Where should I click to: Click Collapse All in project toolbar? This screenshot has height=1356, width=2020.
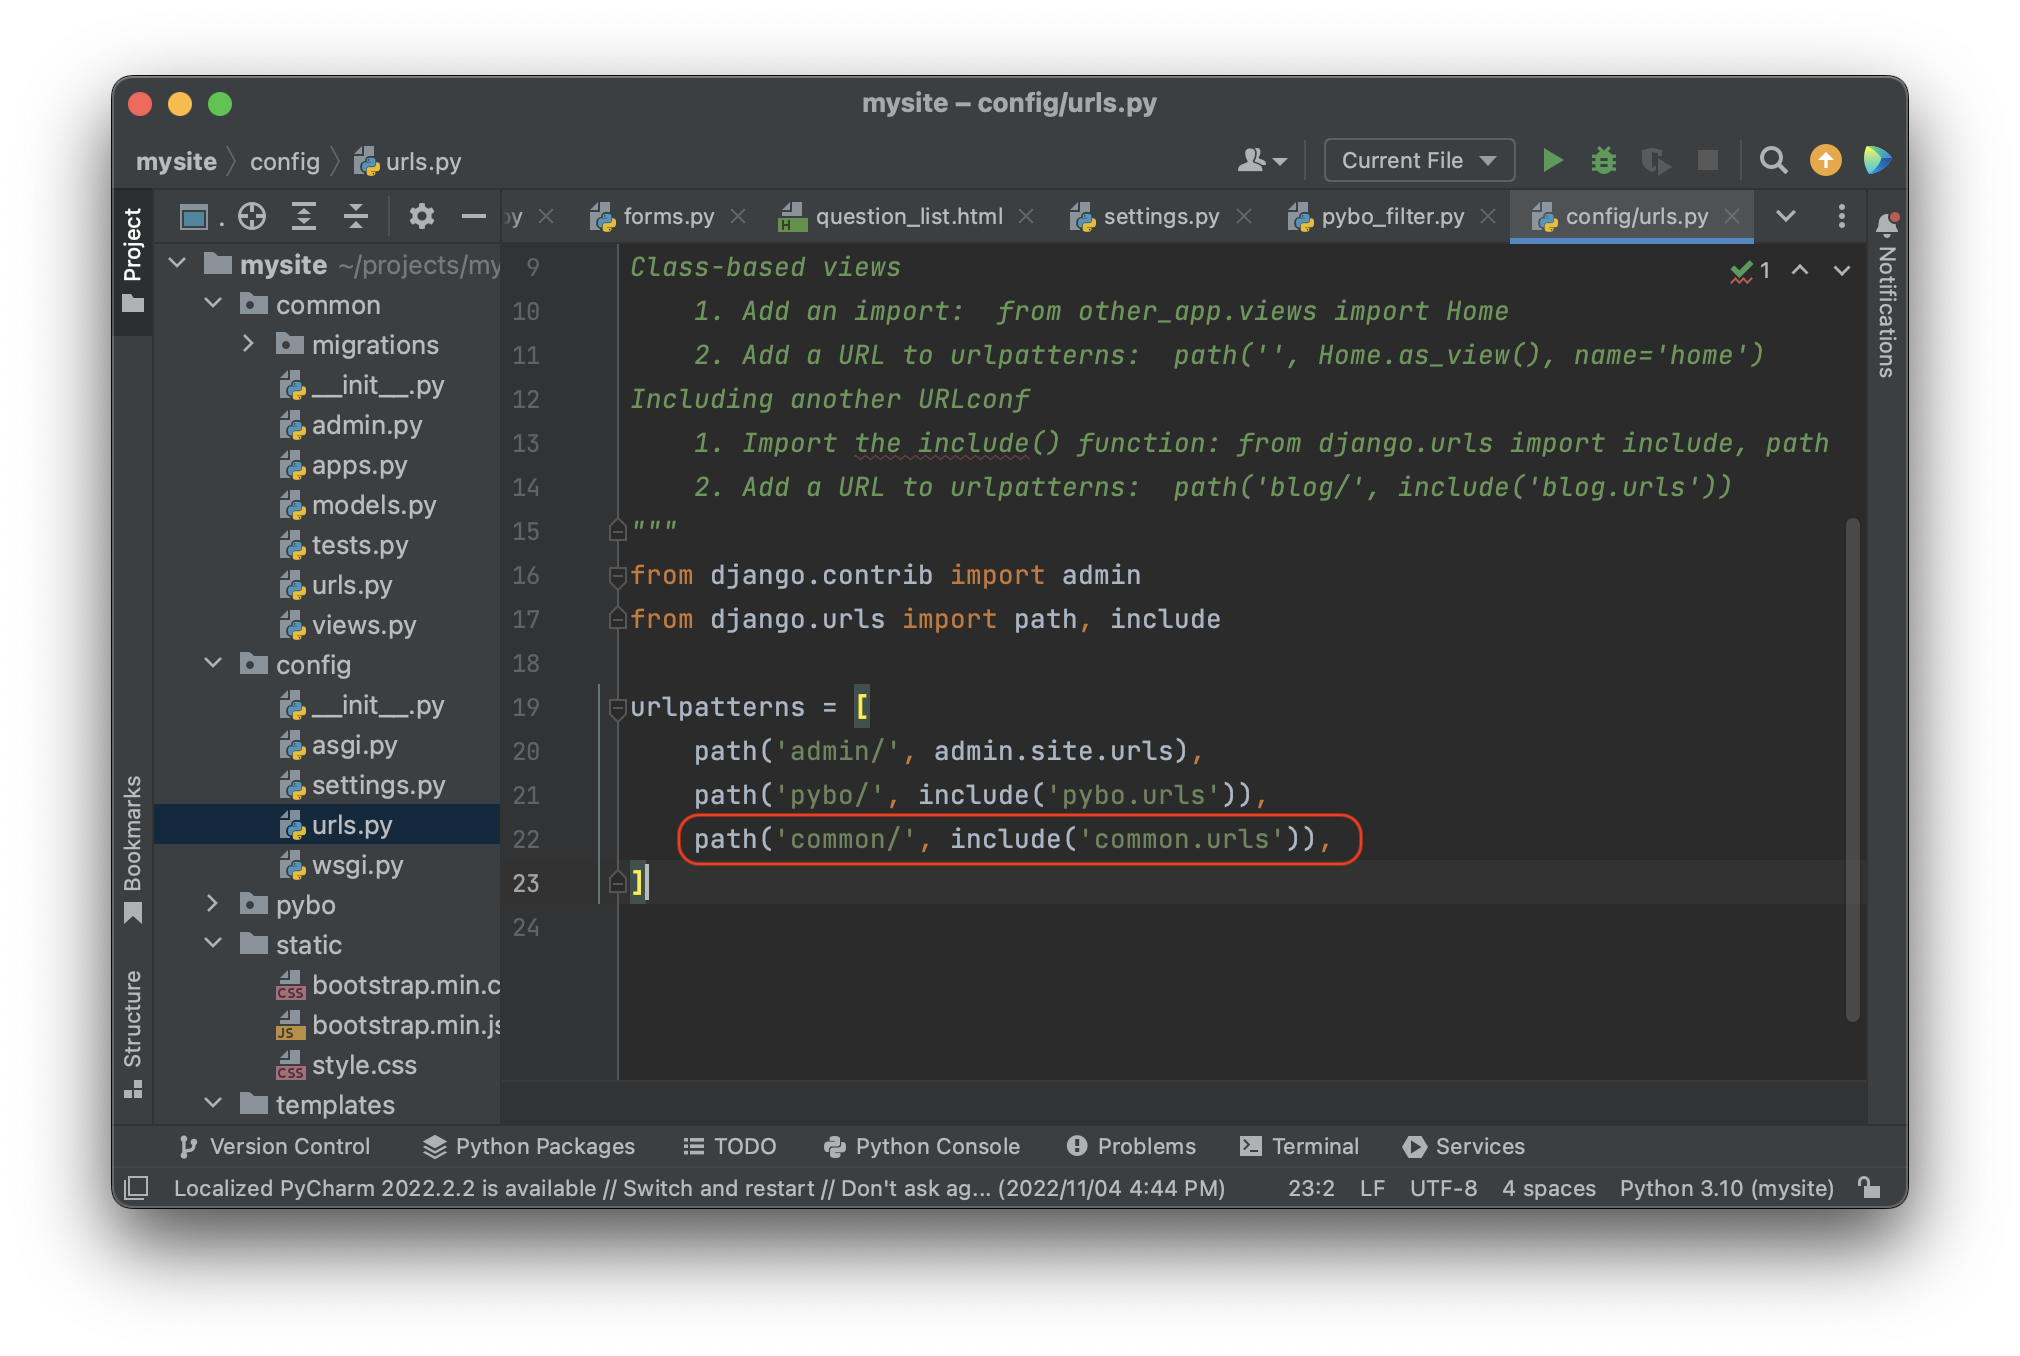click(x=356, y=216)
